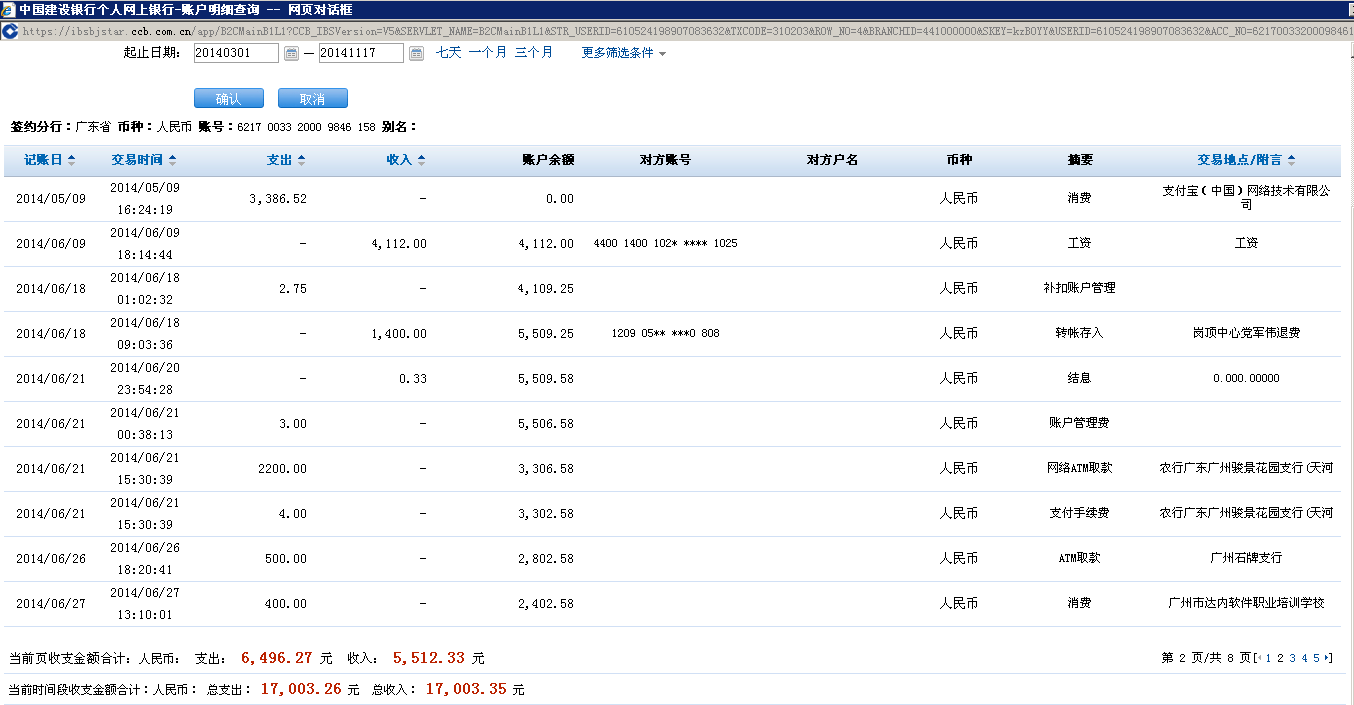Open the end date calendar picker
Screen dimensions: 1354x705
[417, 53]
